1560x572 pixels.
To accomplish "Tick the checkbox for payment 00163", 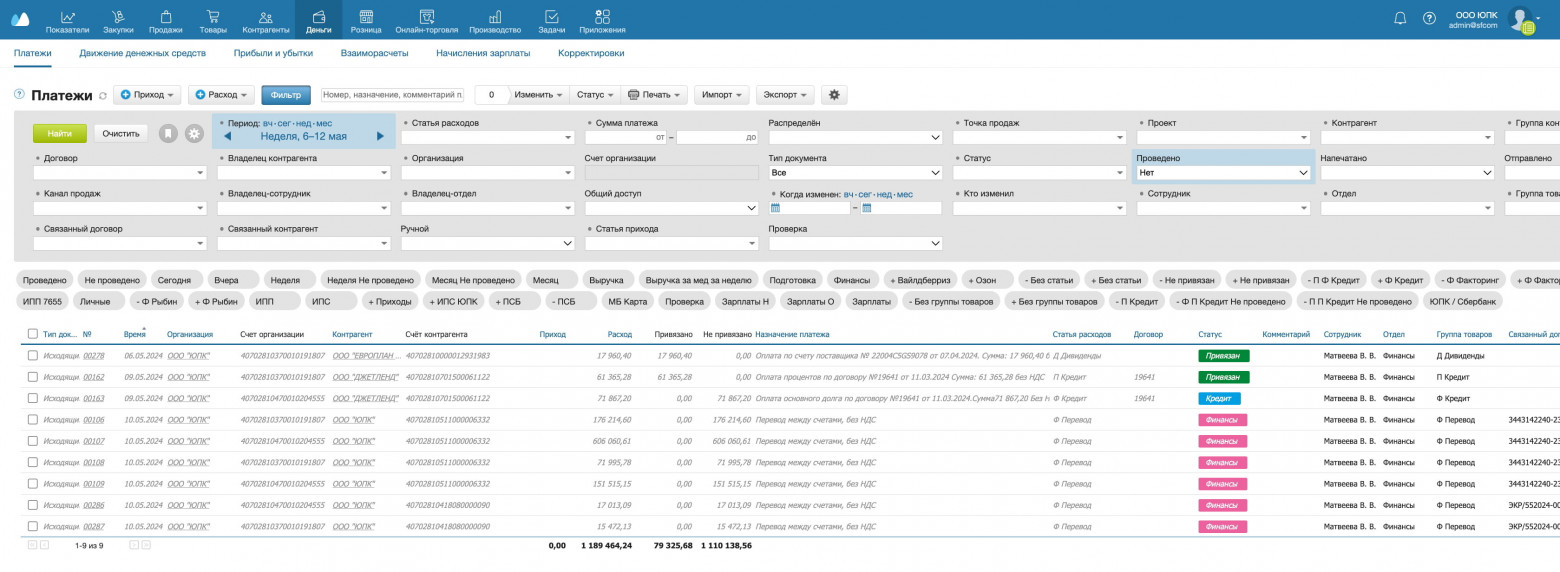I will (x=33, y=398).
